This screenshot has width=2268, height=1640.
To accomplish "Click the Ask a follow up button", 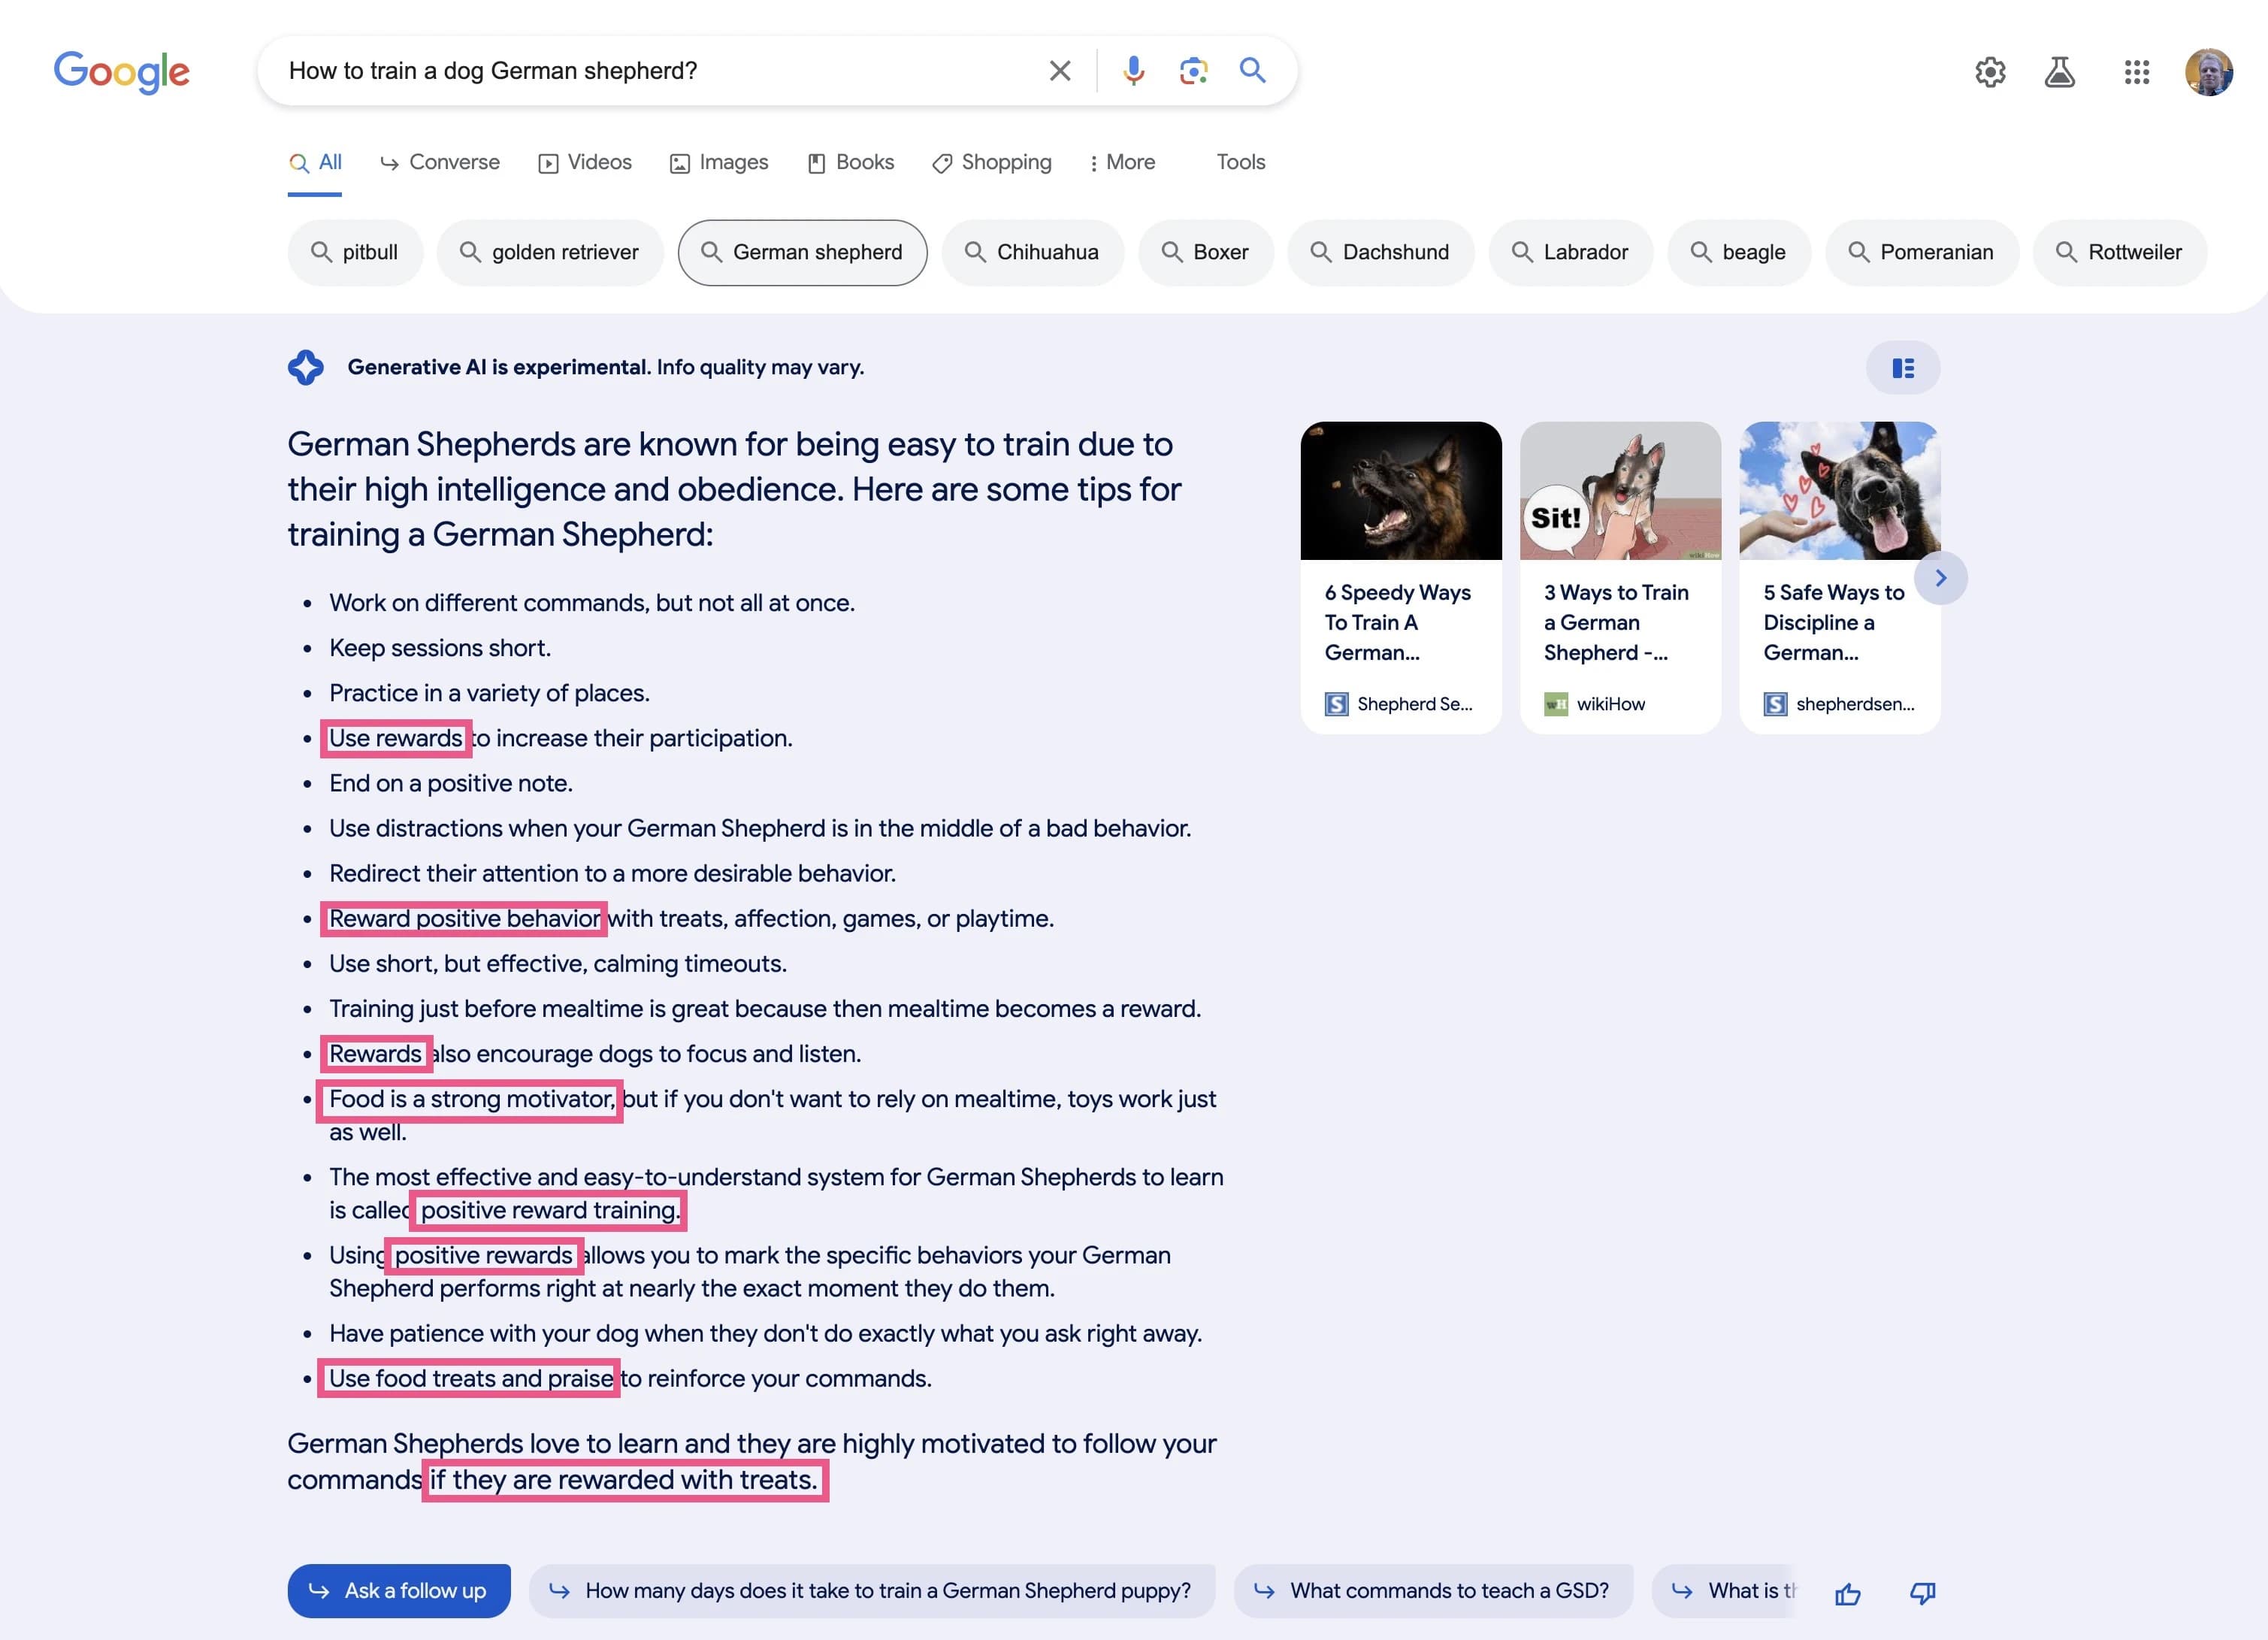I will tap(398, 1590).
